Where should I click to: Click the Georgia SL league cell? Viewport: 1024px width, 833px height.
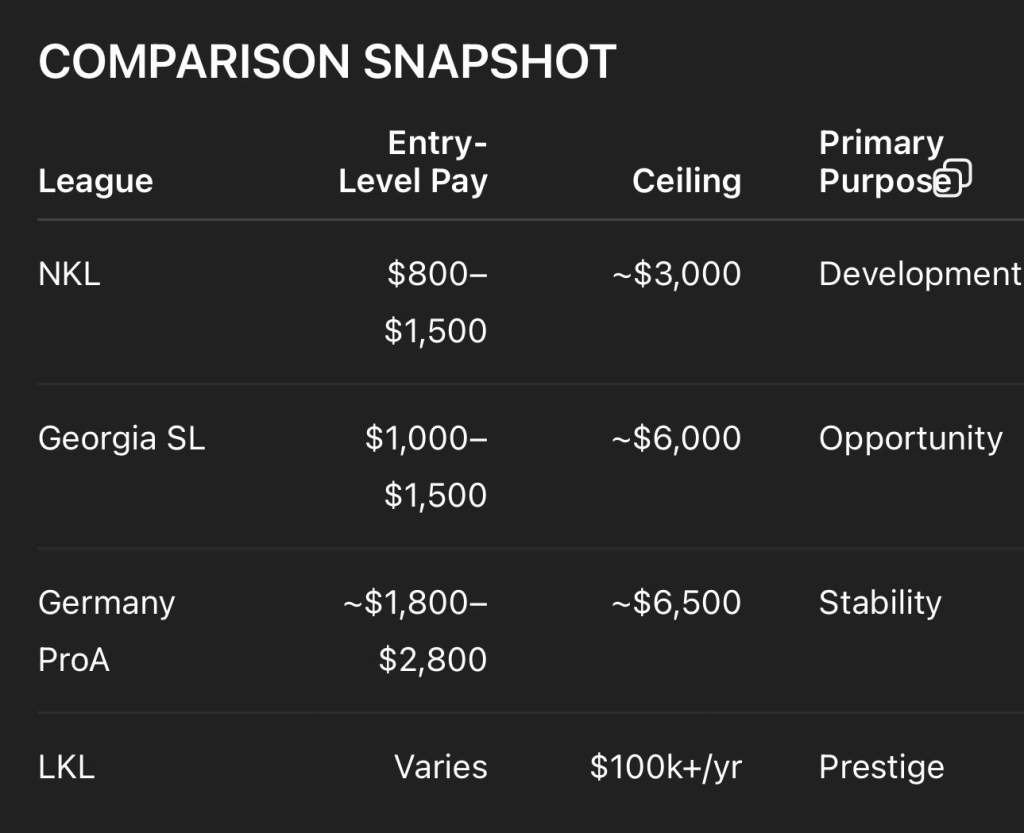coord(121,438)
